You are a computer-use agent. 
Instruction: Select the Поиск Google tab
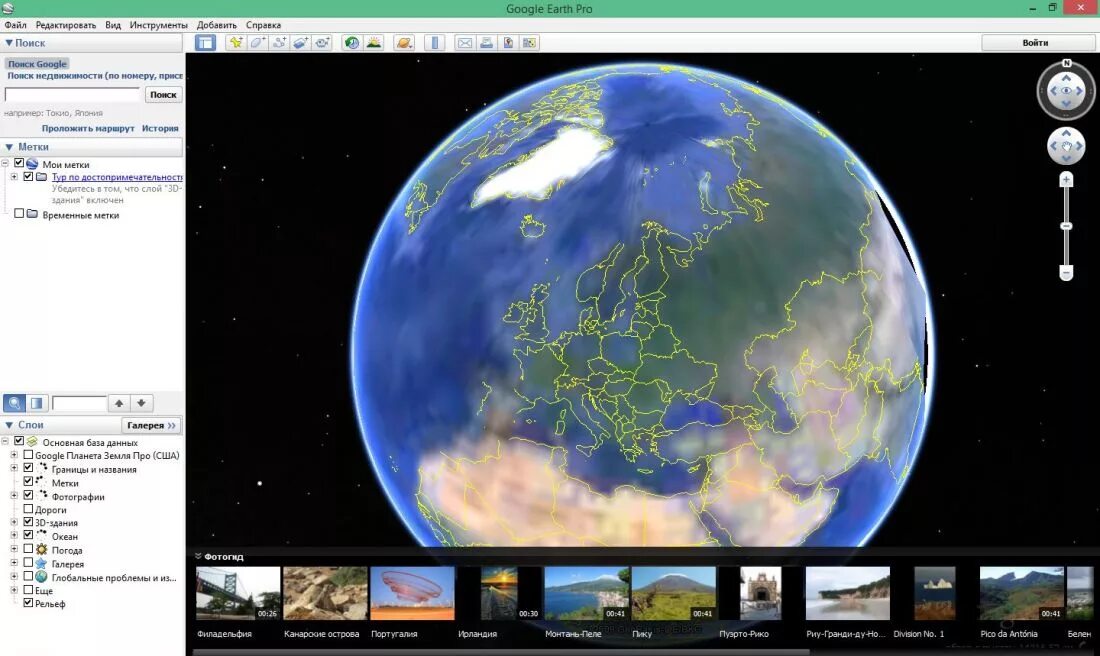[x=37, y=64]
